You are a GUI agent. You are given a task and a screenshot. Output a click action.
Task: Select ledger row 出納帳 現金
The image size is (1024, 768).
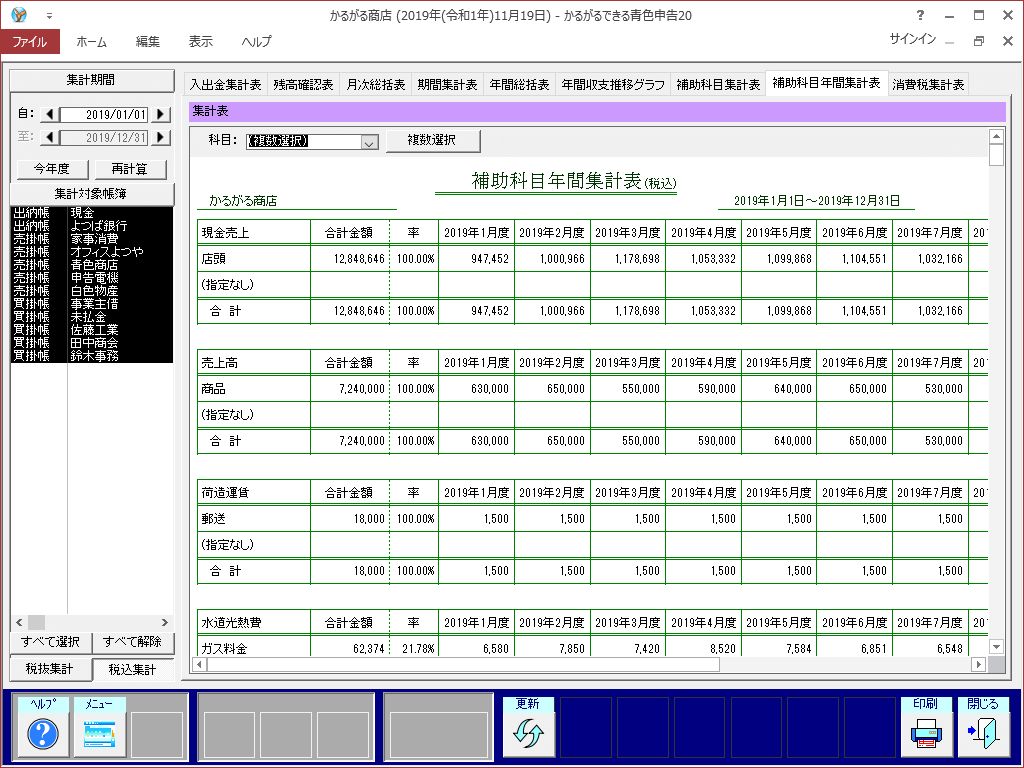[x=92, y=213]
